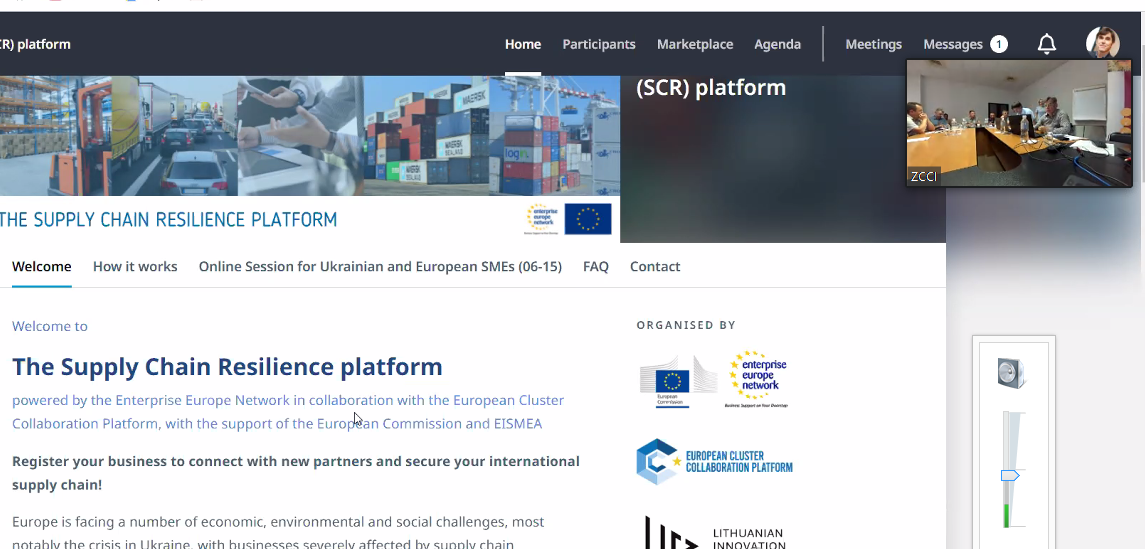The image size is (1145, 549).
Task: Select the Welcome tab
Action: coord(42,266)
